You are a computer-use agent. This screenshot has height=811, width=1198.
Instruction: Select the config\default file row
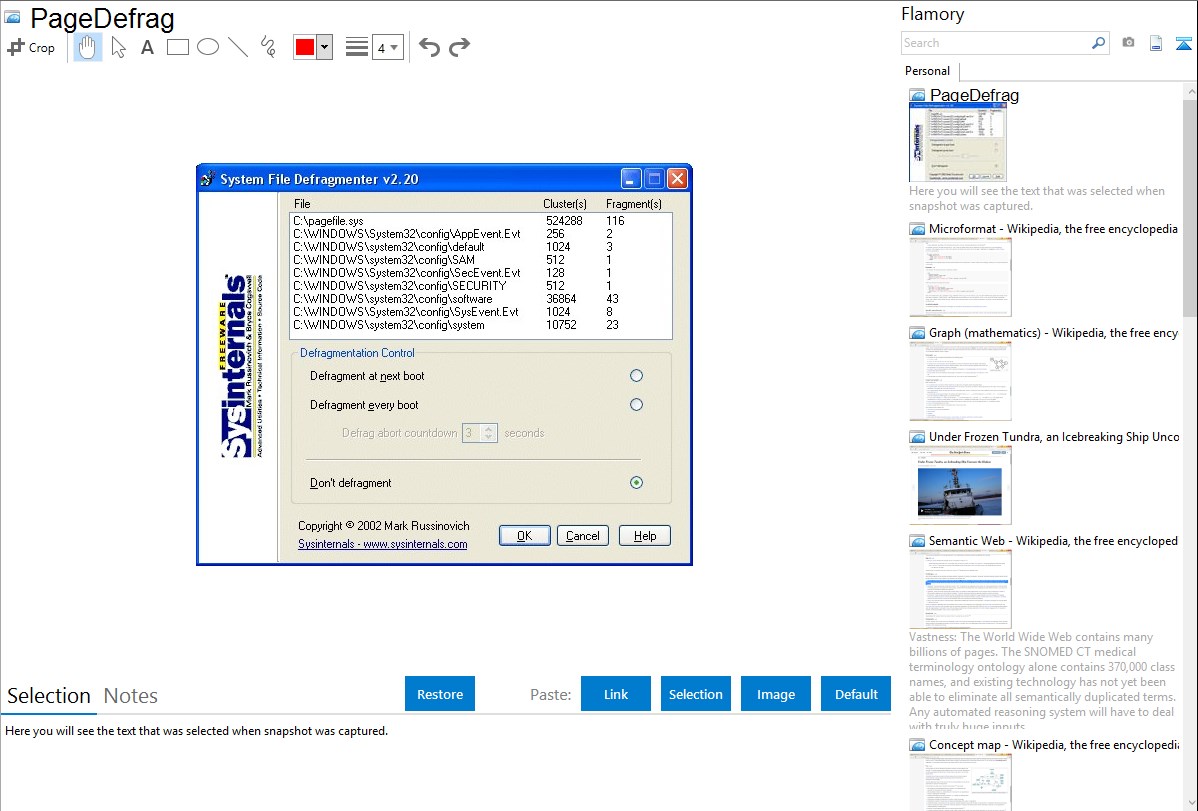click(x=481, y=247)
